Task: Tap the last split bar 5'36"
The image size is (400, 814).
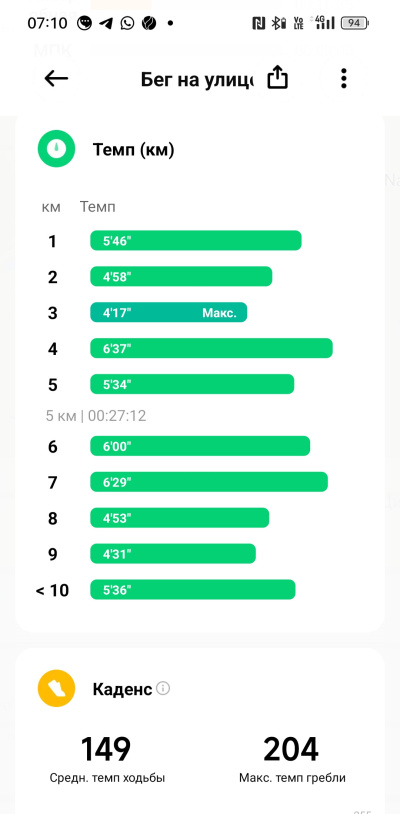Action: click(193, 590)
